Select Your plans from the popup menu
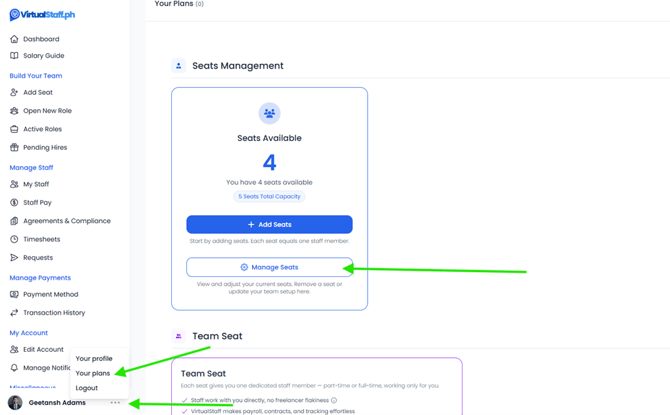This screenshot has height=415, width=670. click(x=93, y=373)
